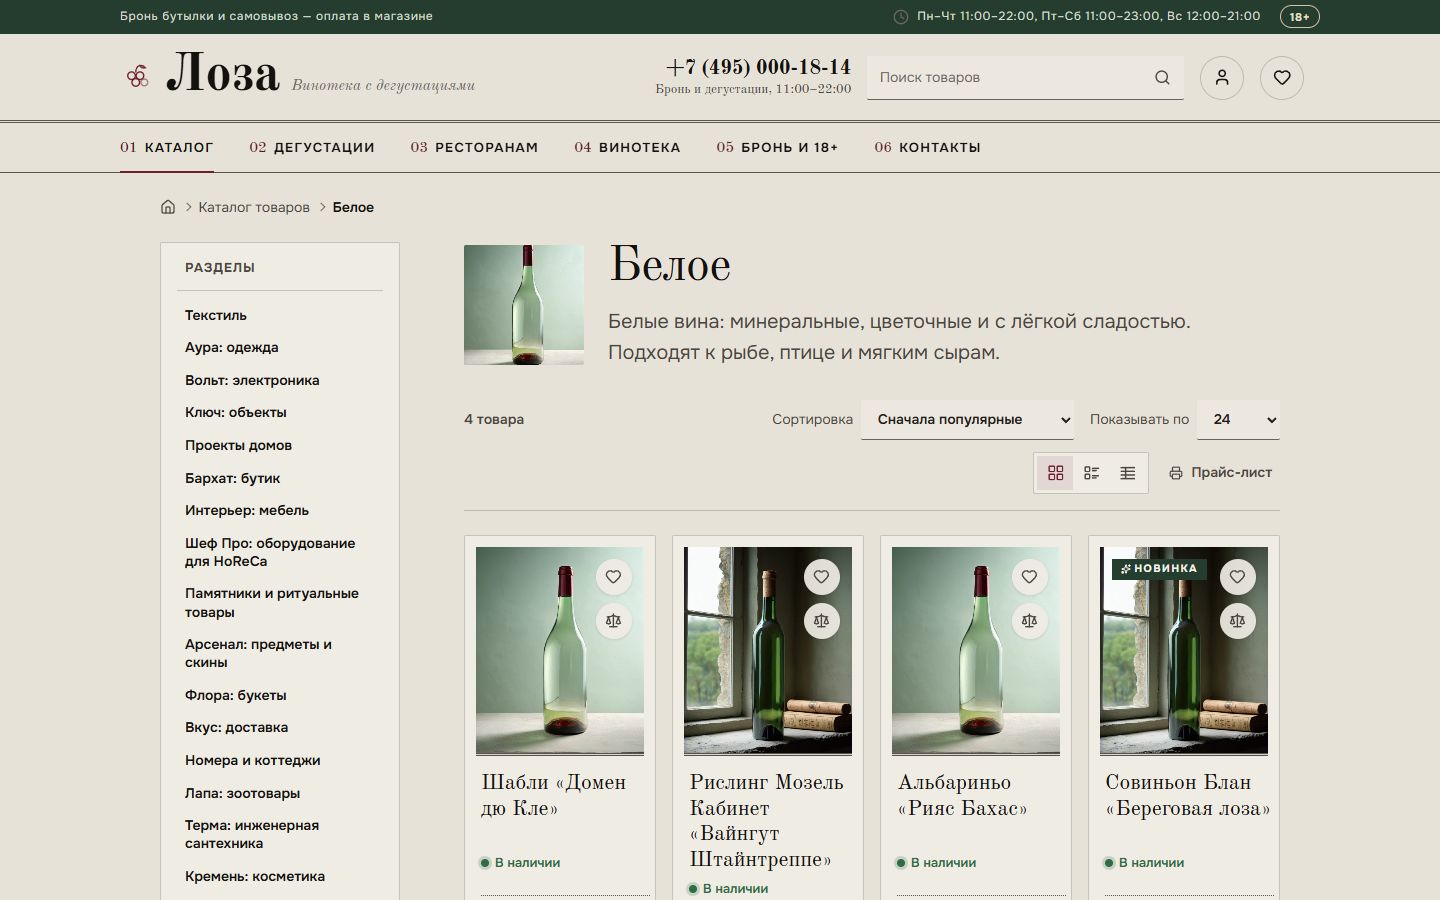Open the Показывать по count dropdown
The width and height of the screenshot is (1440, 900).
pos(1238,420)
